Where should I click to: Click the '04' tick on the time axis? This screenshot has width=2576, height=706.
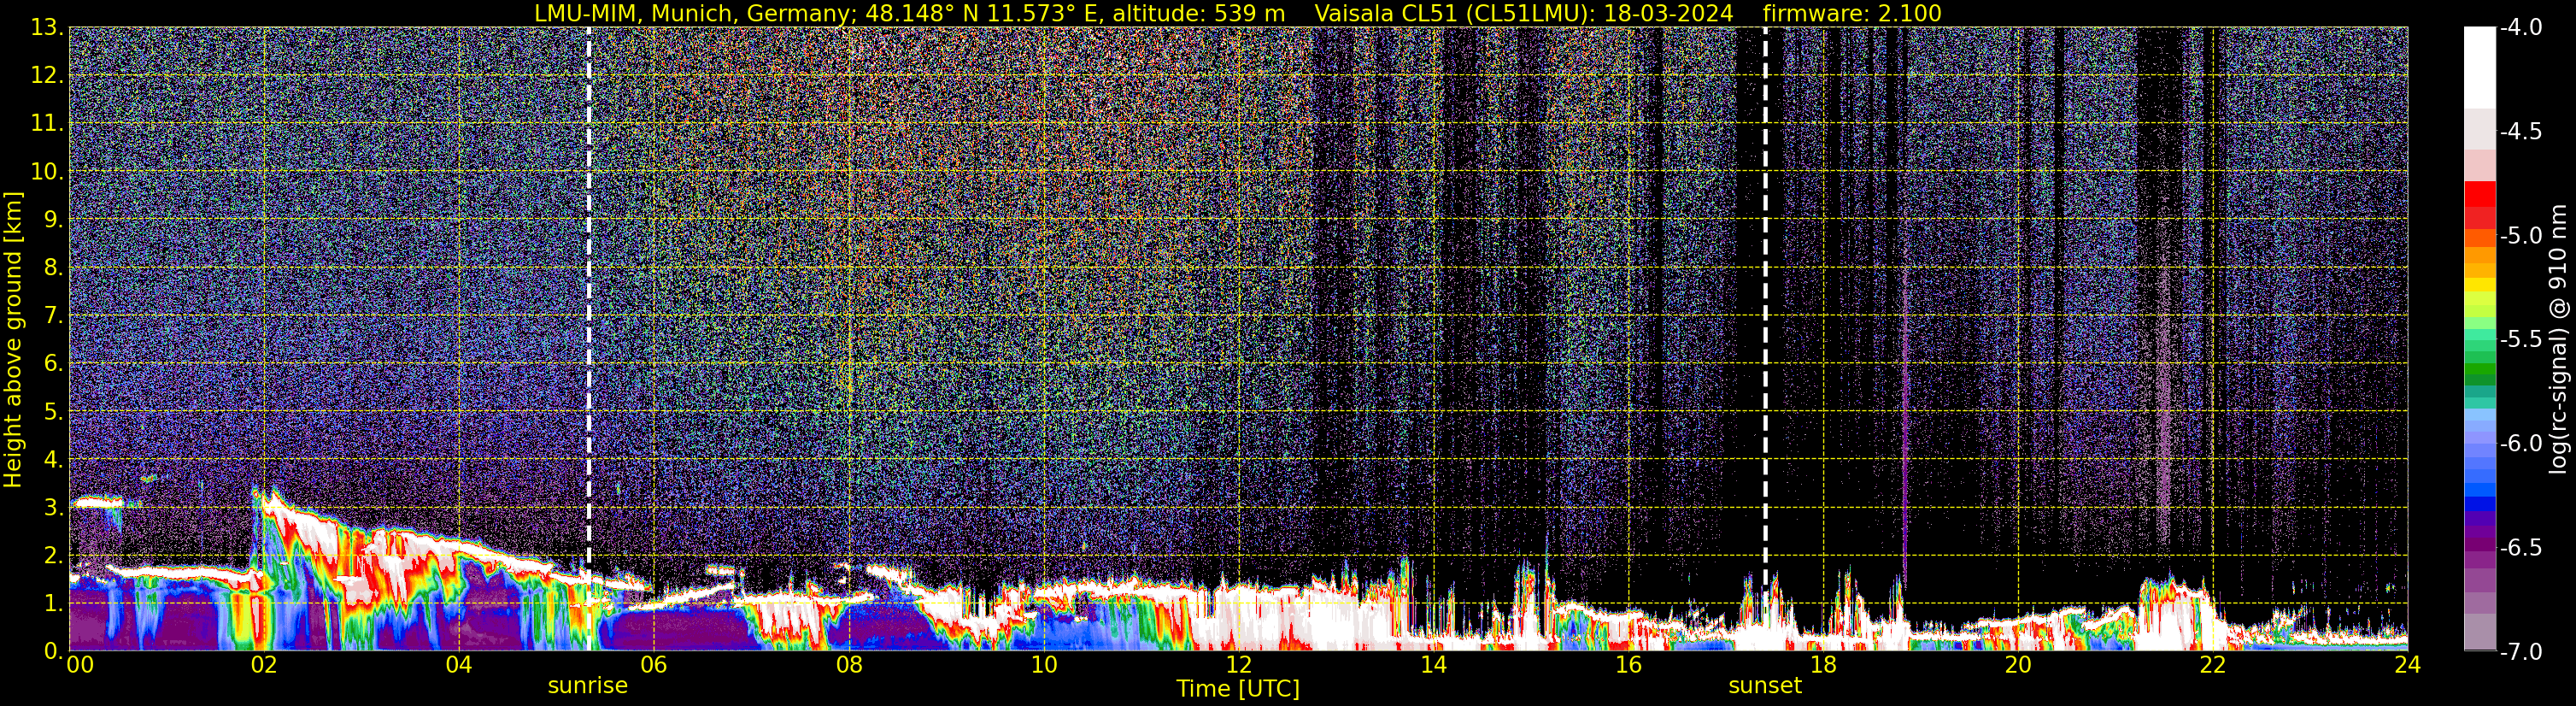coord(459,665)
